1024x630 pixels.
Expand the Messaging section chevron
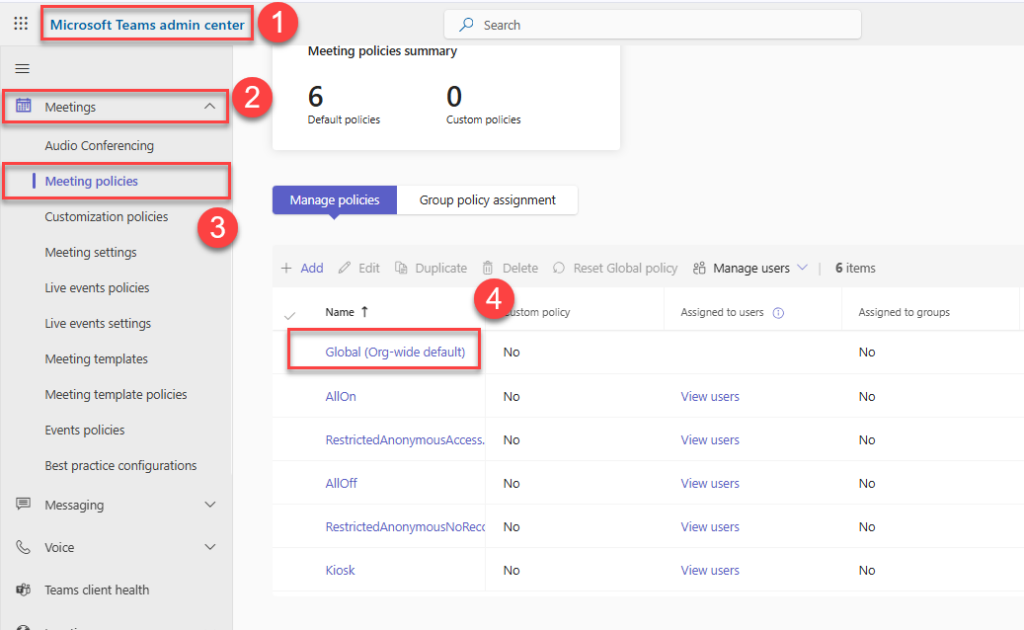tap(210, 505)
